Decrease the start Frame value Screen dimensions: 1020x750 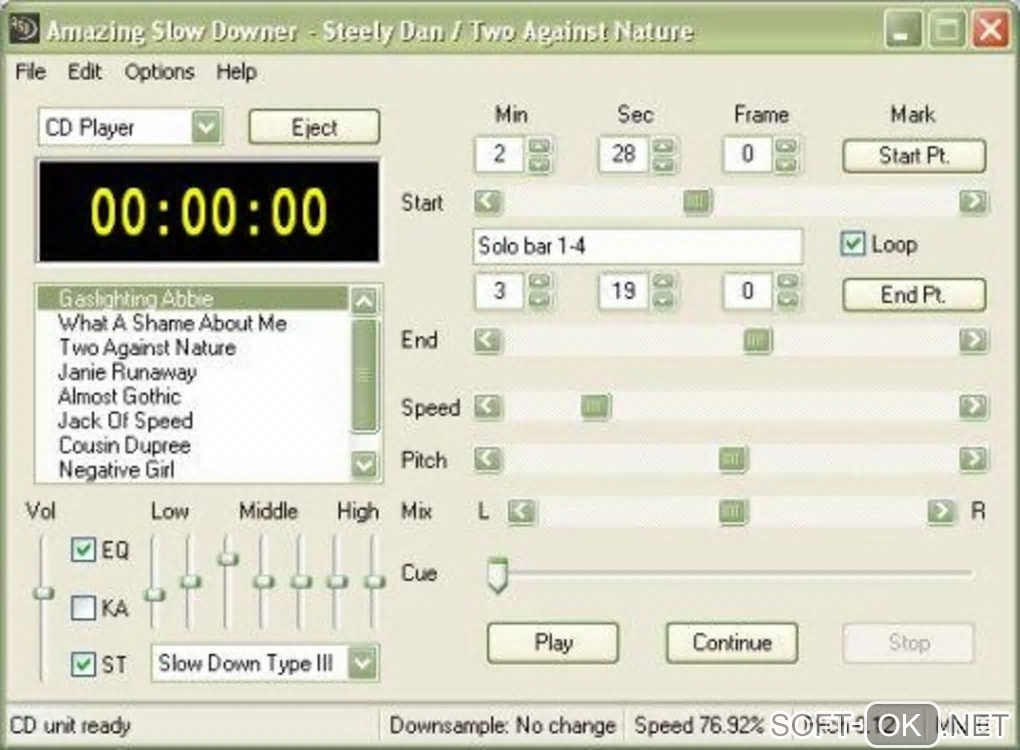pyautogui.click(x=786, y=164)
